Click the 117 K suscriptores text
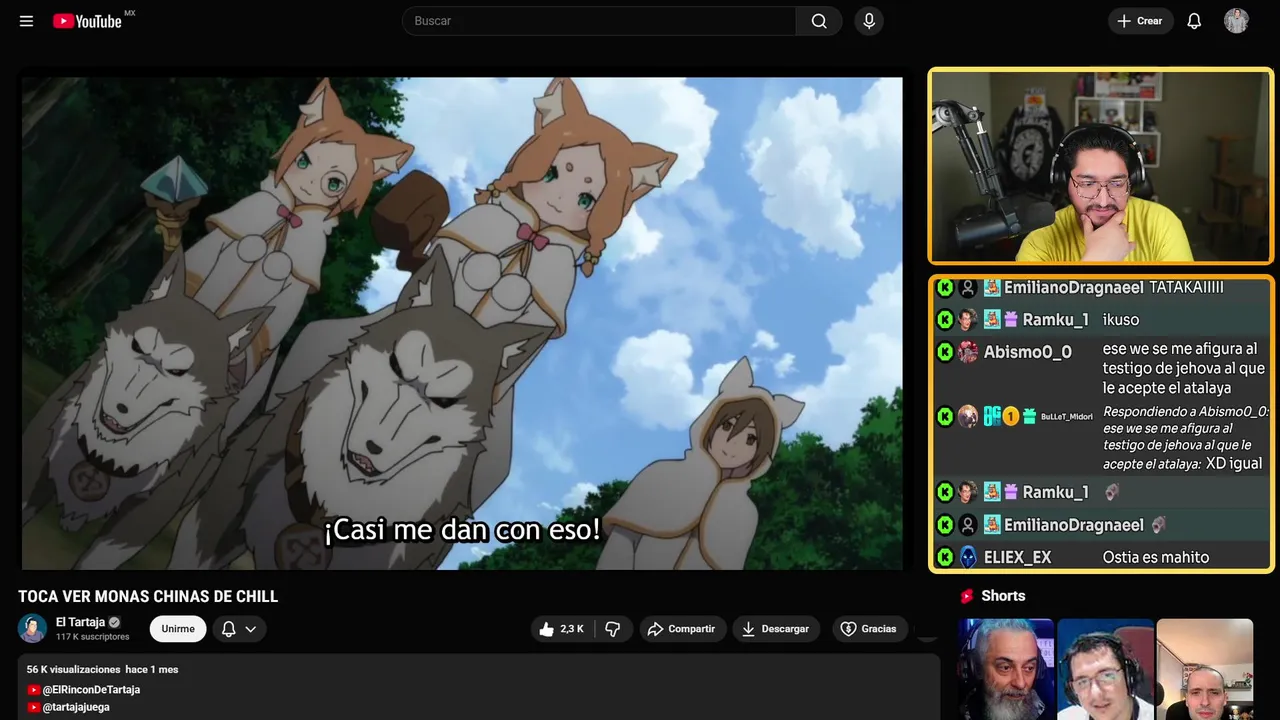This screenshot has height=720, width=1280. (93, 637)
